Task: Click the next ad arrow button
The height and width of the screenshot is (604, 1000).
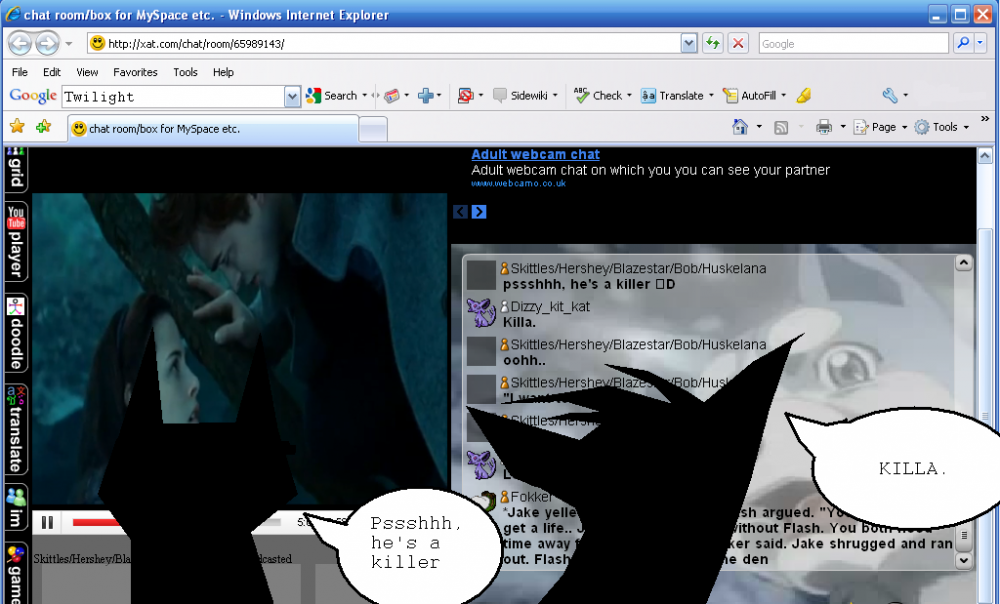Action: pyautogui.click(x=479, y=212)
